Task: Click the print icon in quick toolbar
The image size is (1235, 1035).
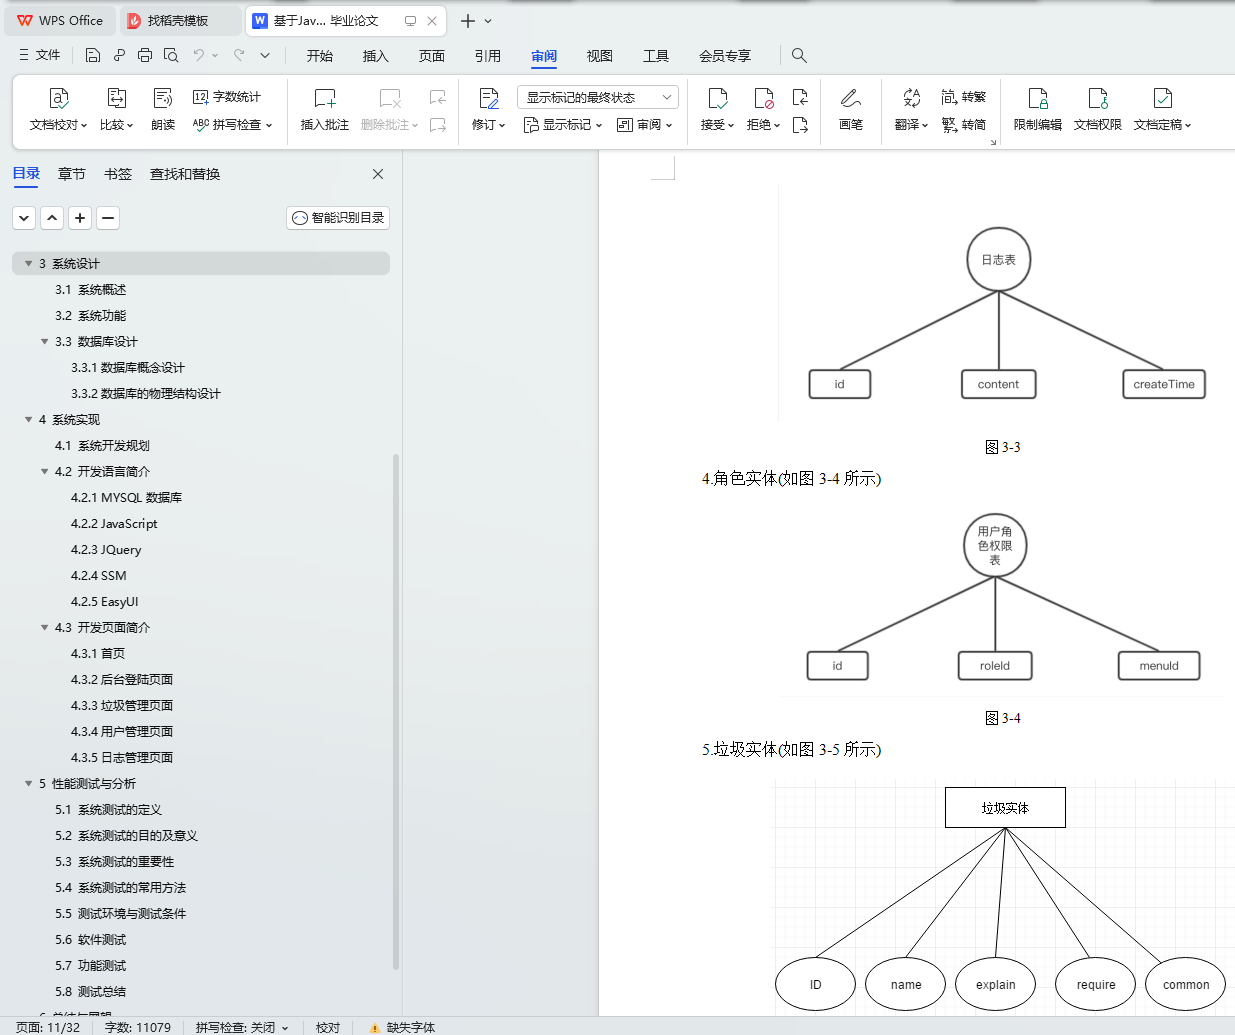Action: [x=145, y=55]
